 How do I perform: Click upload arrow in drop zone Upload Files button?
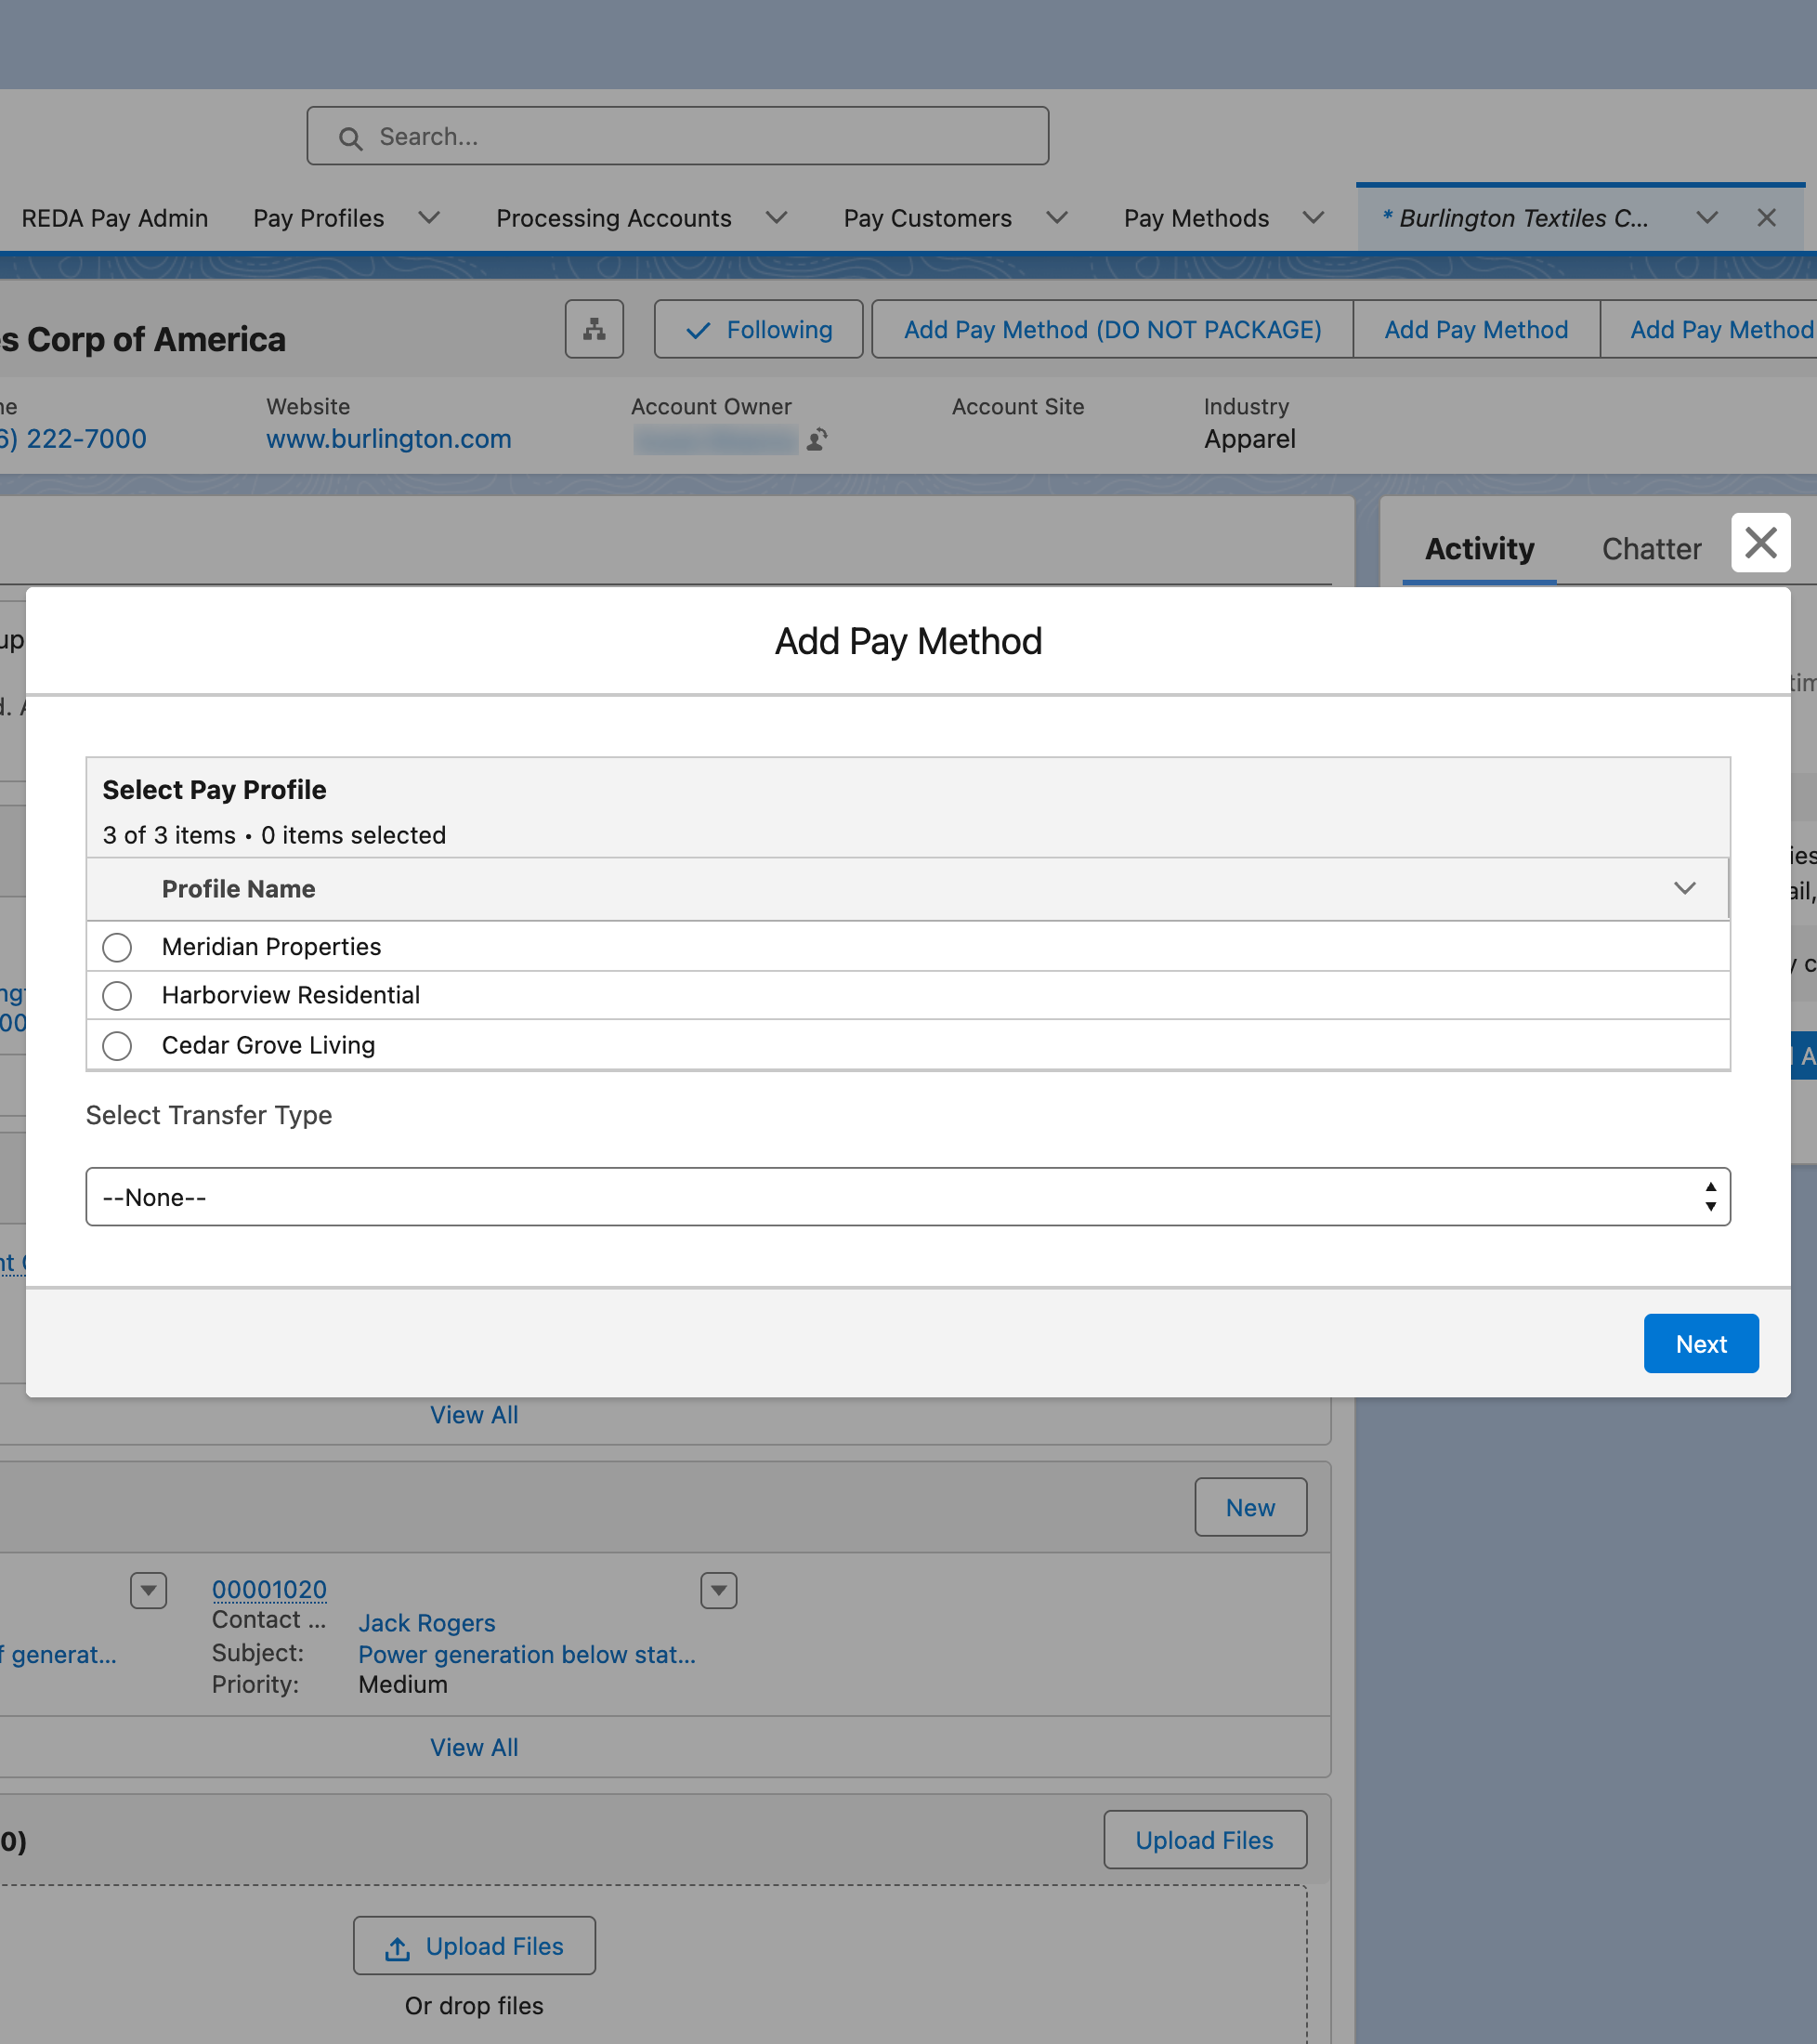pyautogui.click(x=398, y=1947)
